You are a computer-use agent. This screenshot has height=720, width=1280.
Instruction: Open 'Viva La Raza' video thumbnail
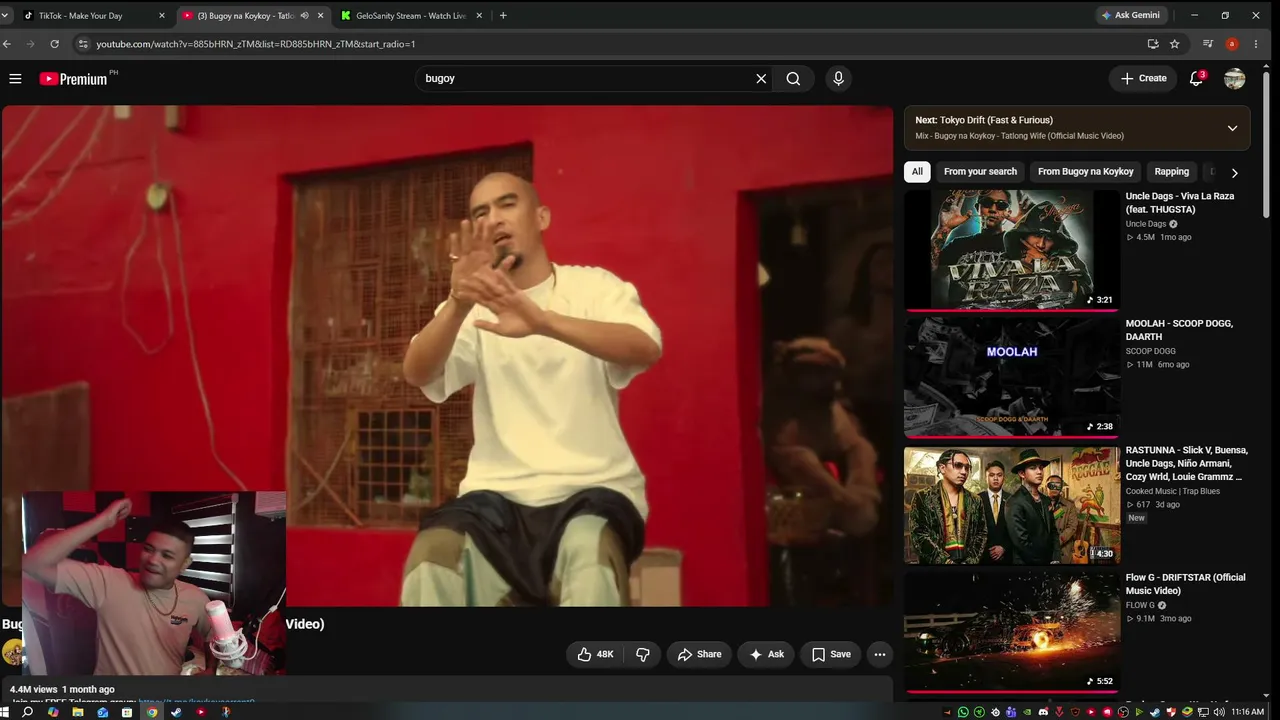[x=1011, y=250]
